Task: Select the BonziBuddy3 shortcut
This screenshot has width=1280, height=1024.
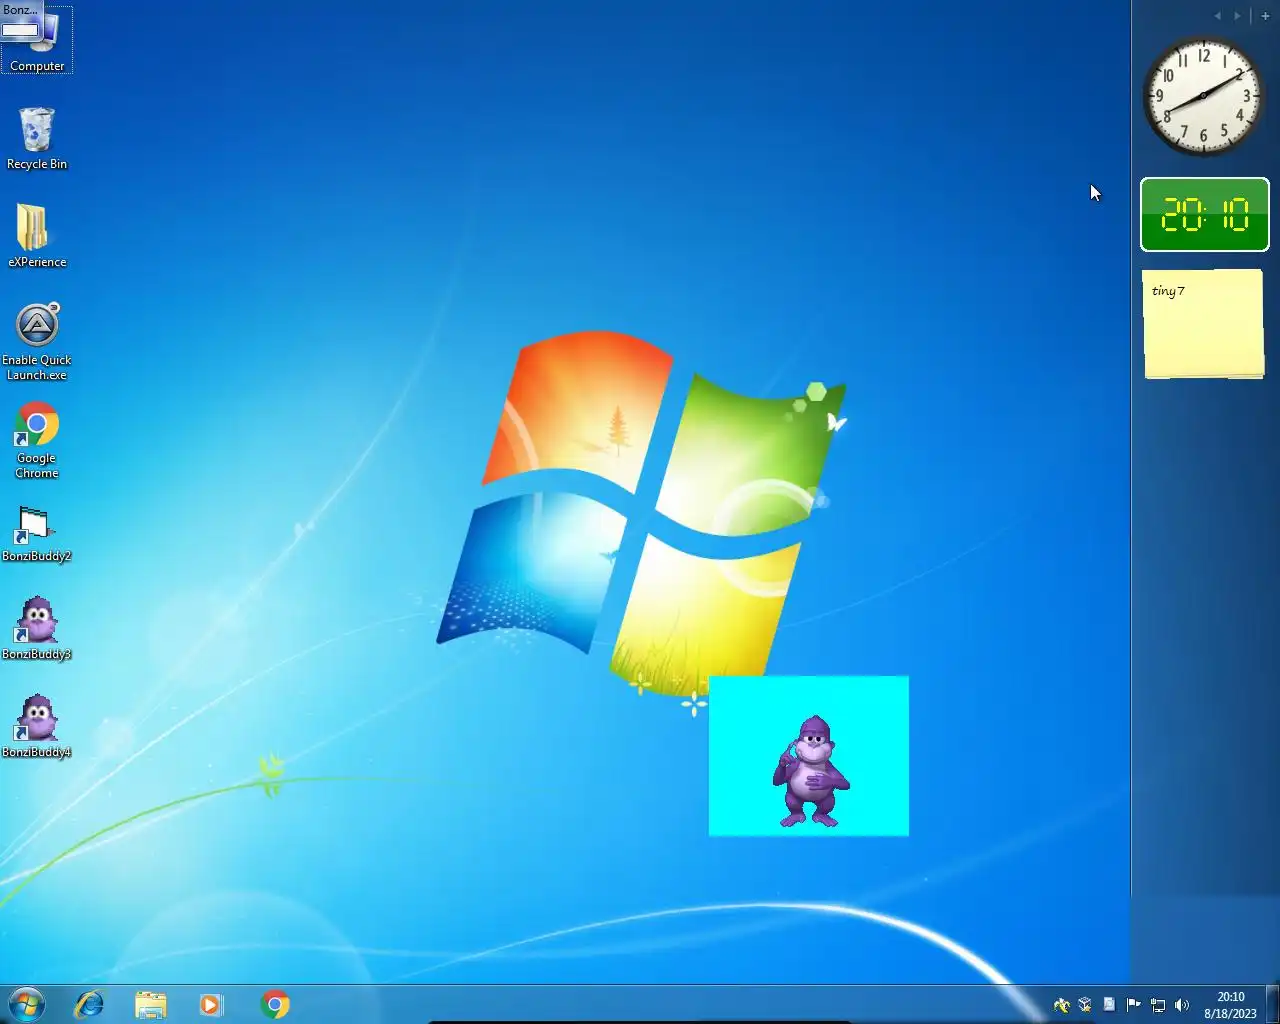Action: (x=37, y=628)
